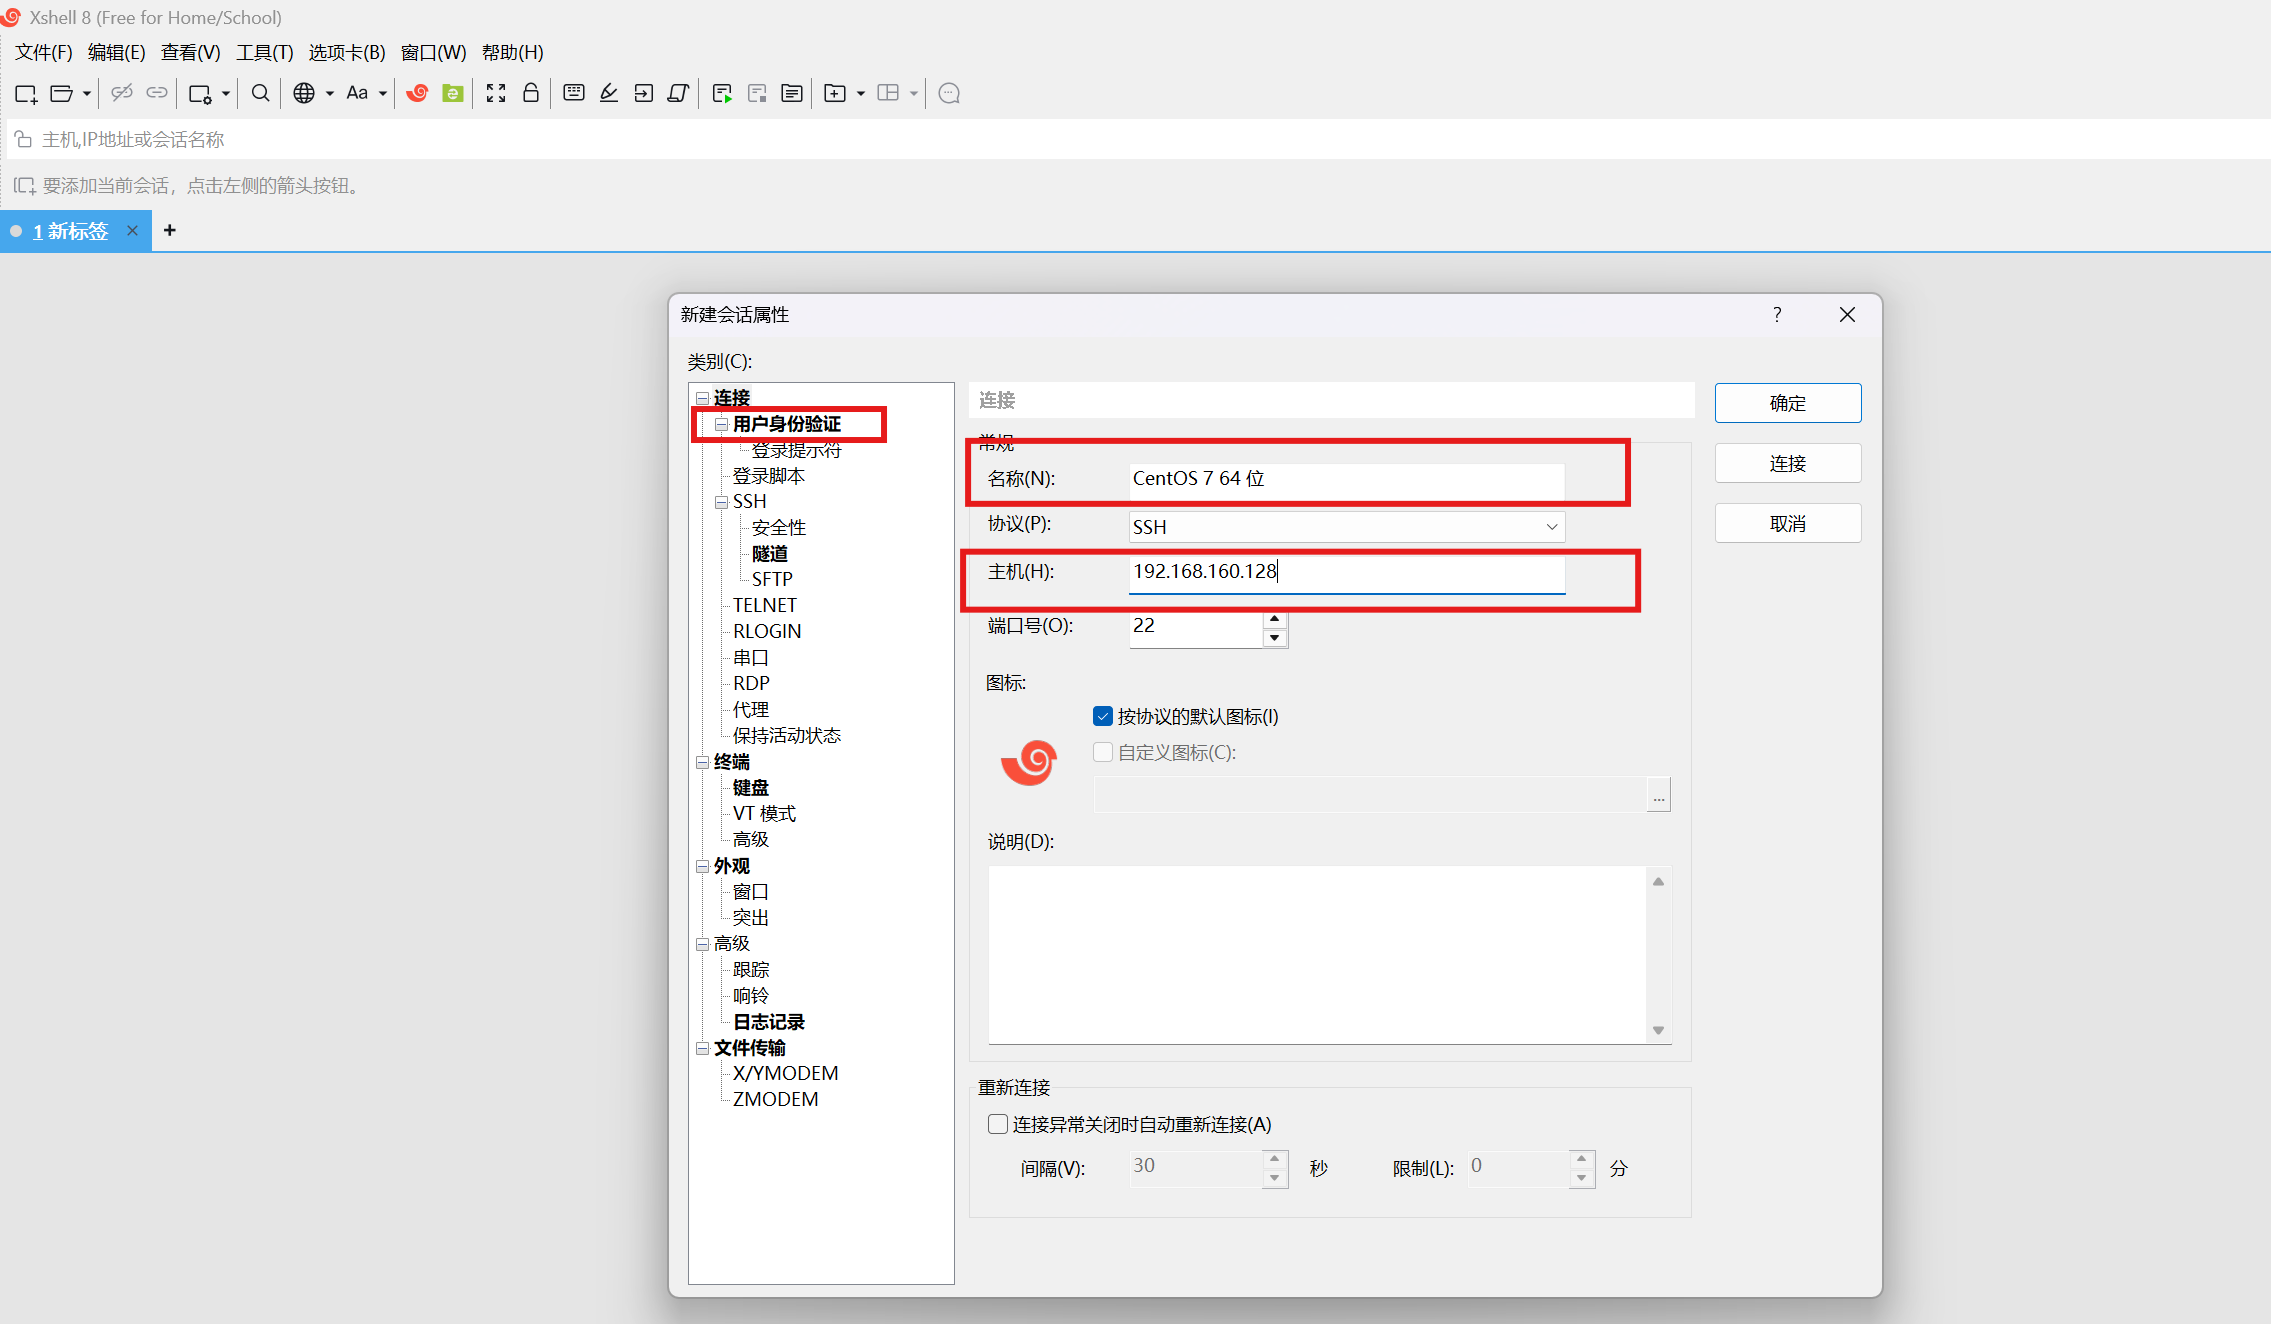
Task: Click the green Xftp file transfer icon
Action: click(453, 93)
